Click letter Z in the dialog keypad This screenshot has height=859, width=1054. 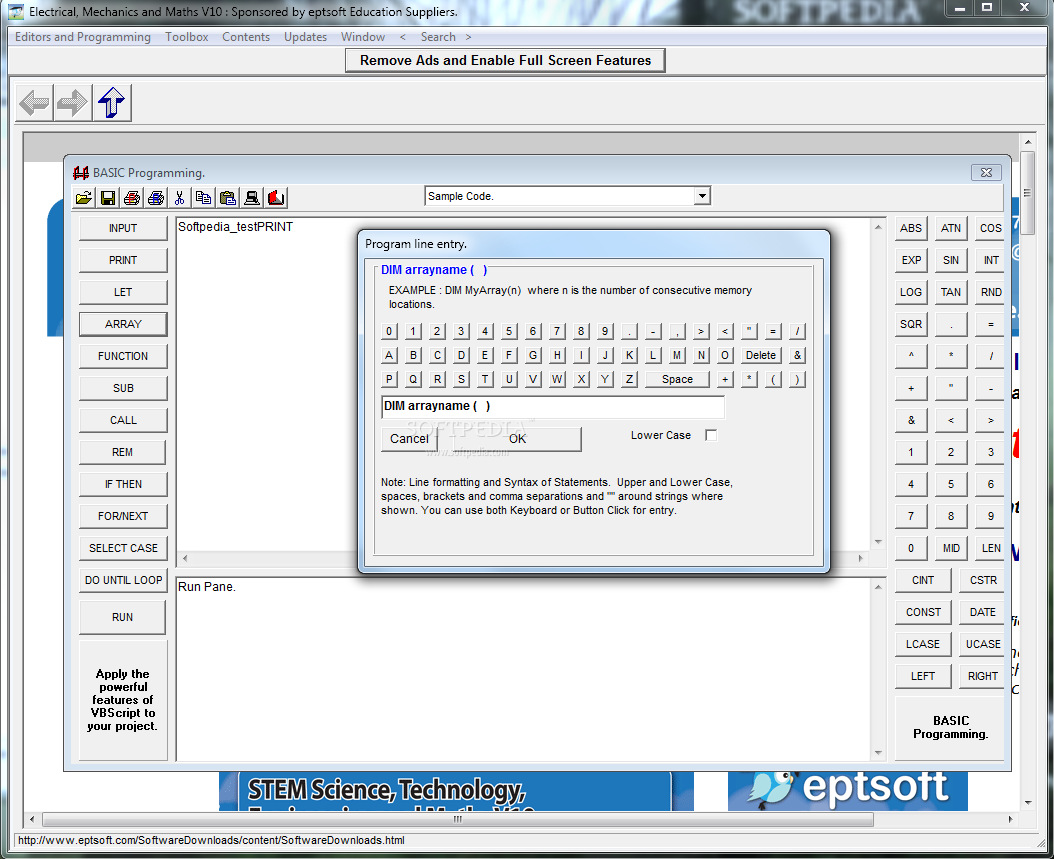coord(629,379)
